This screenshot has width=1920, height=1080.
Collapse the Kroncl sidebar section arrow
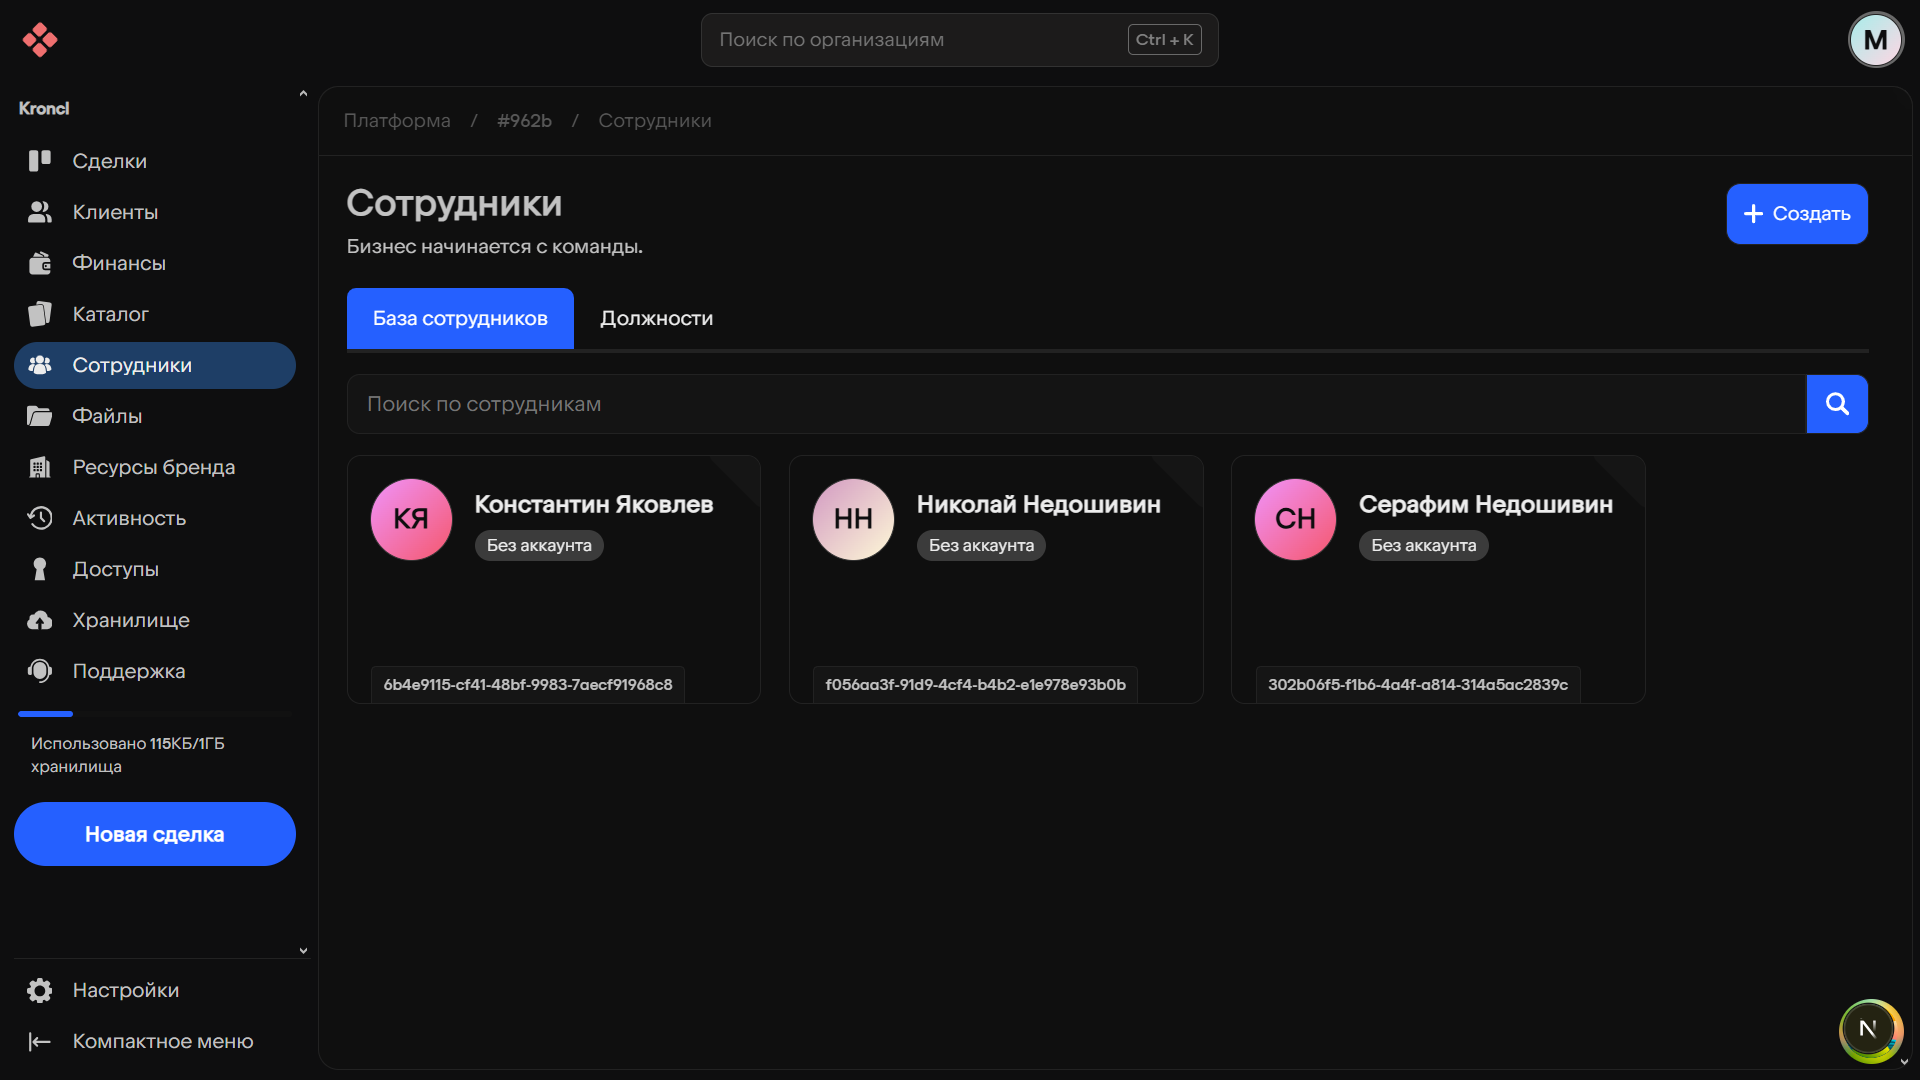(303, 94)
